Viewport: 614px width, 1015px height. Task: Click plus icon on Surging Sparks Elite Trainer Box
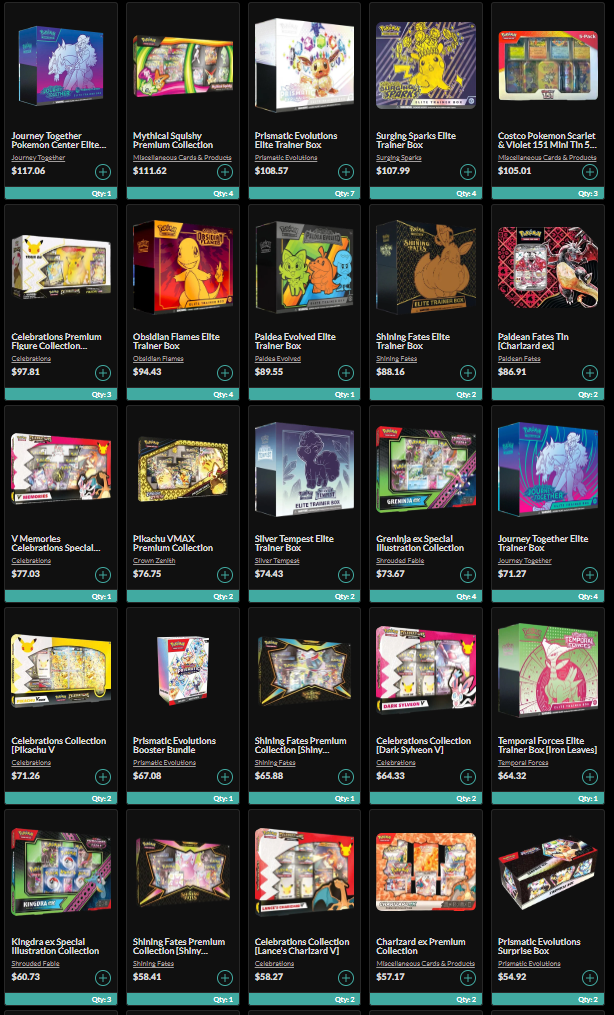click(x=468, y=172)
